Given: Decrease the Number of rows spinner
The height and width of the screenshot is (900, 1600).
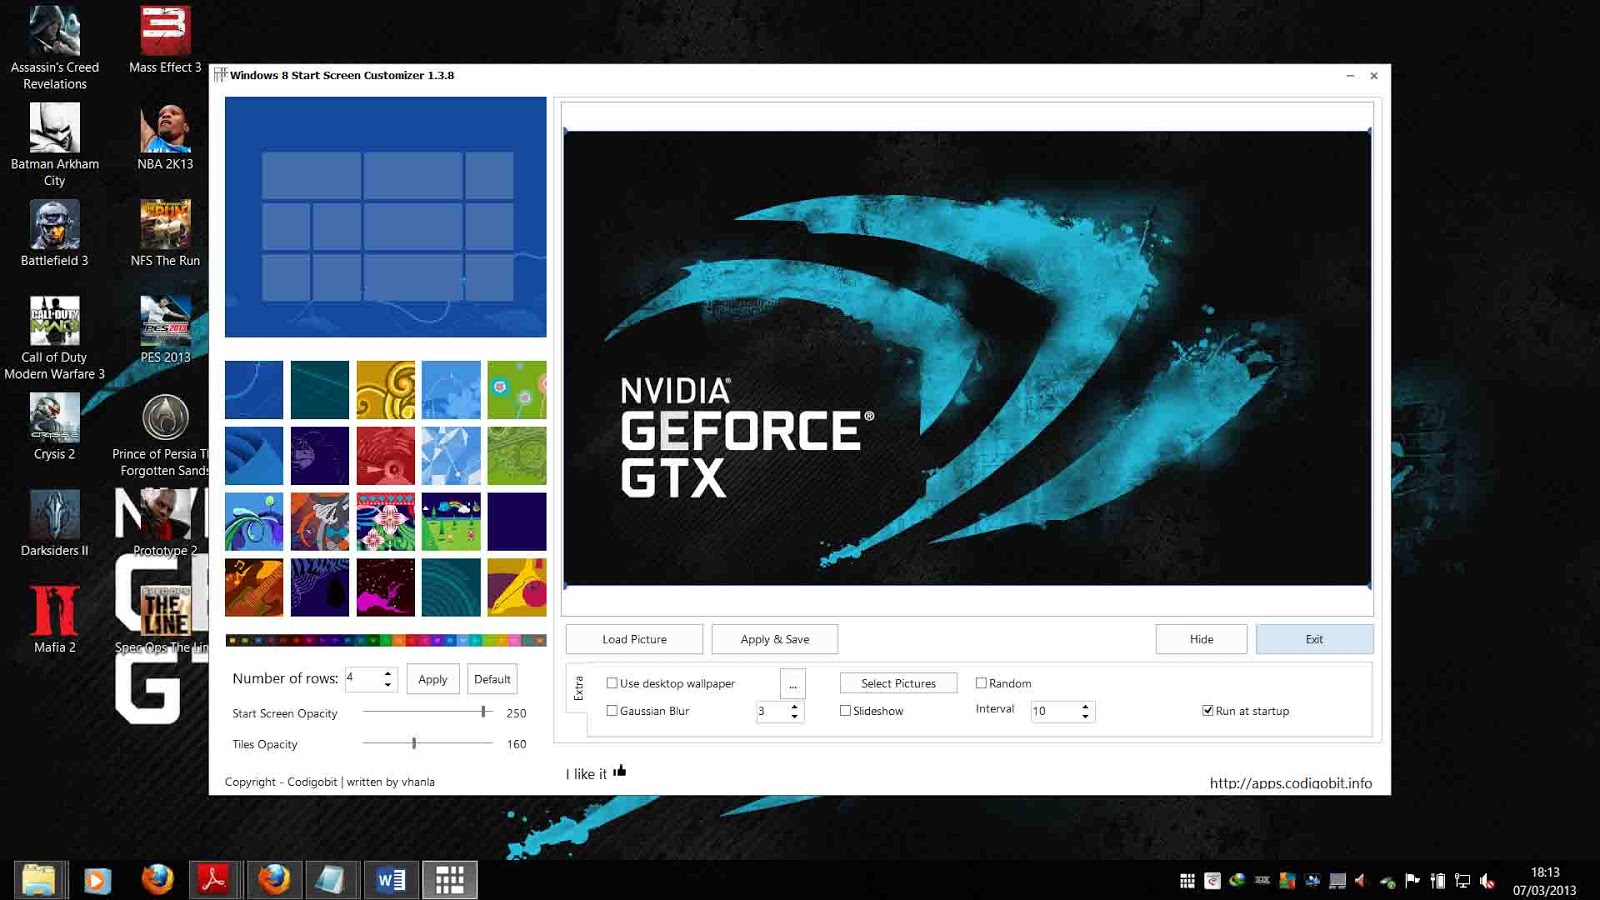Looking at the screenshot, I should pos(388,685).
